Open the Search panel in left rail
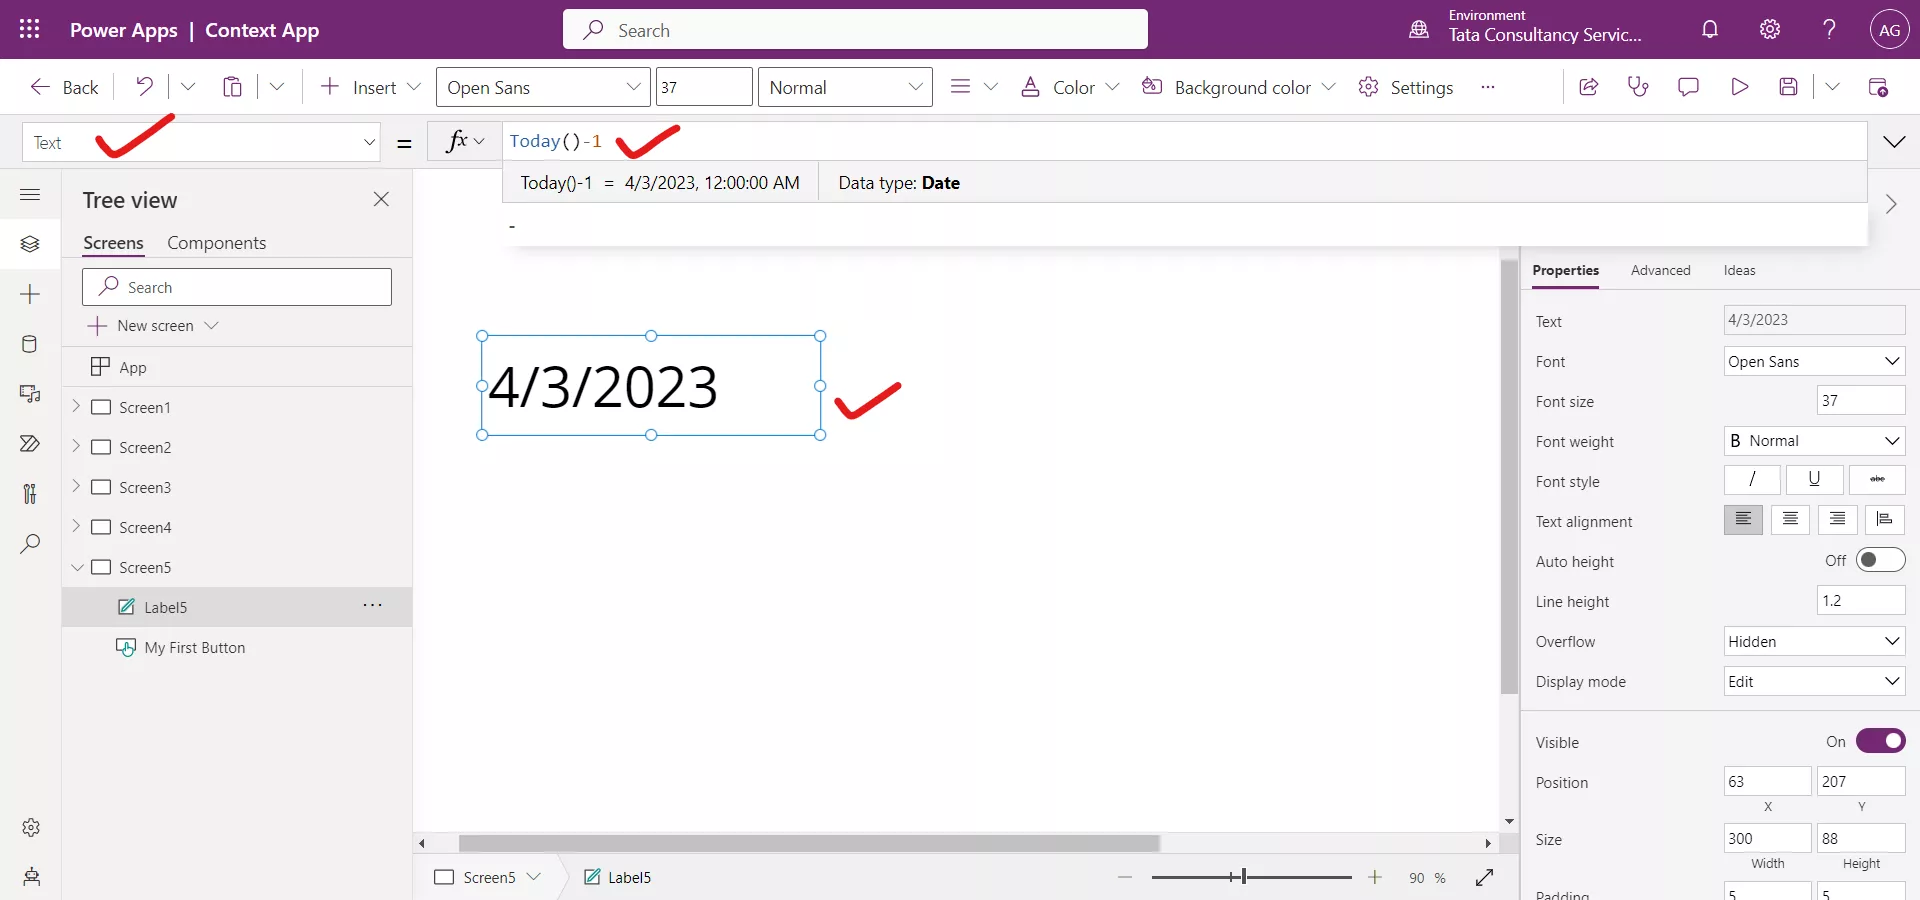 (x=30, y=544)
